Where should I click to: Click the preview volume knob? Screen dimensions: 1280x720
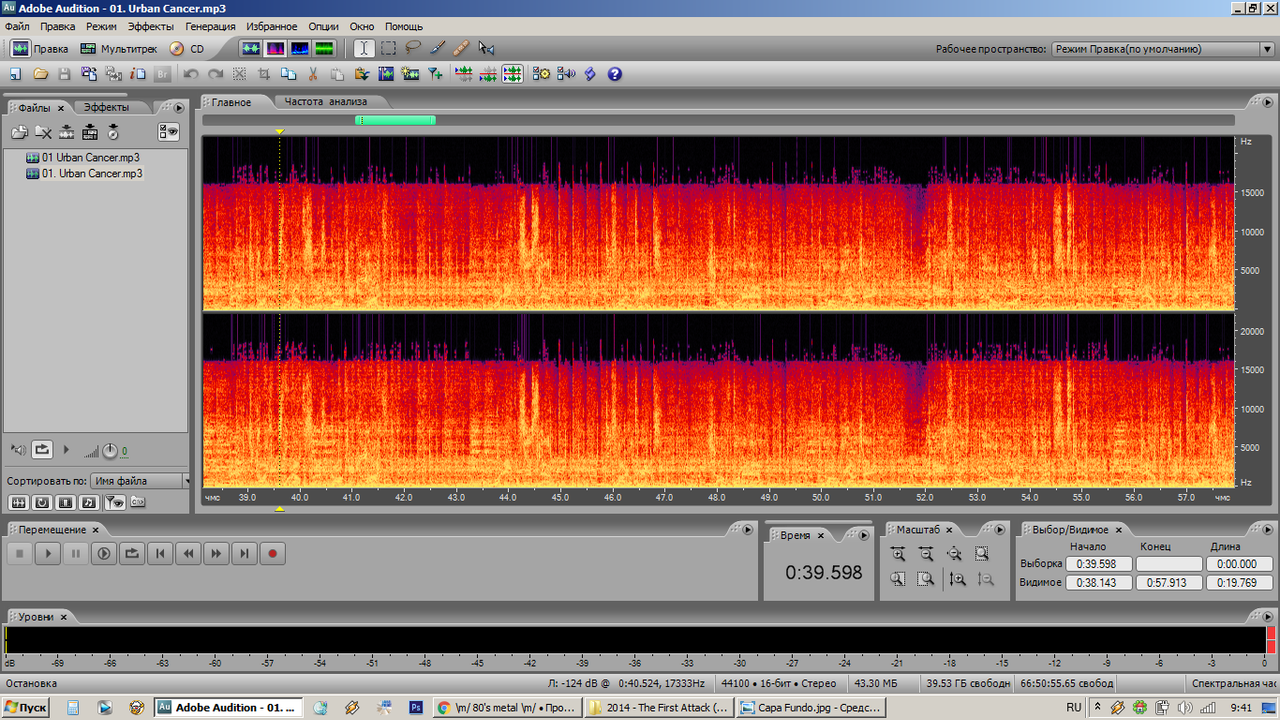point(110,451)
